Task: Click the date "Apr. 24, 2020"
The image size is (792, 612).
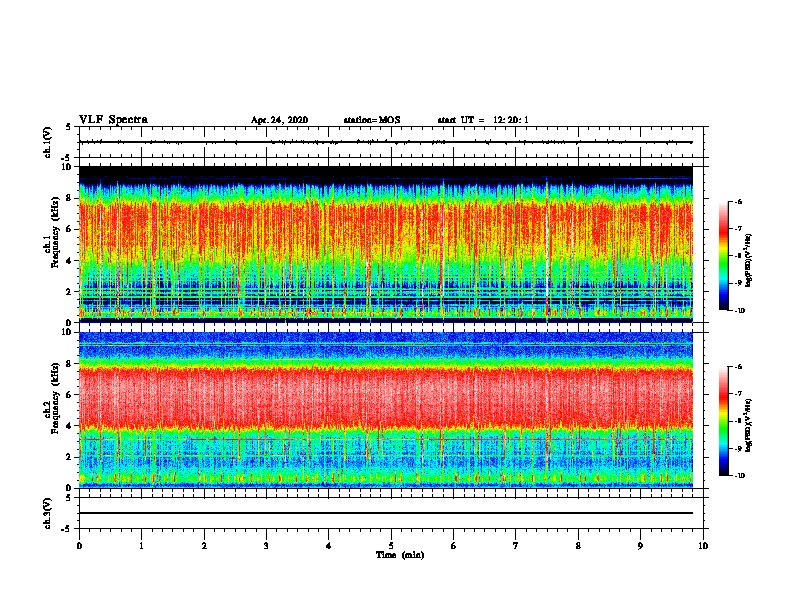Action: click(x=279, y=120)
